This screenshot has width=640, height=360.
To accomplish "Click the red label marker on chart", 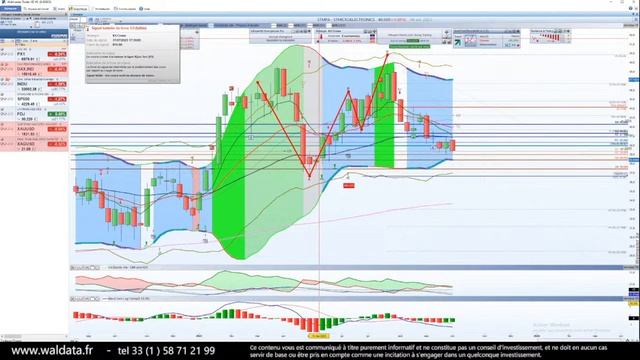I will [349, 186].
